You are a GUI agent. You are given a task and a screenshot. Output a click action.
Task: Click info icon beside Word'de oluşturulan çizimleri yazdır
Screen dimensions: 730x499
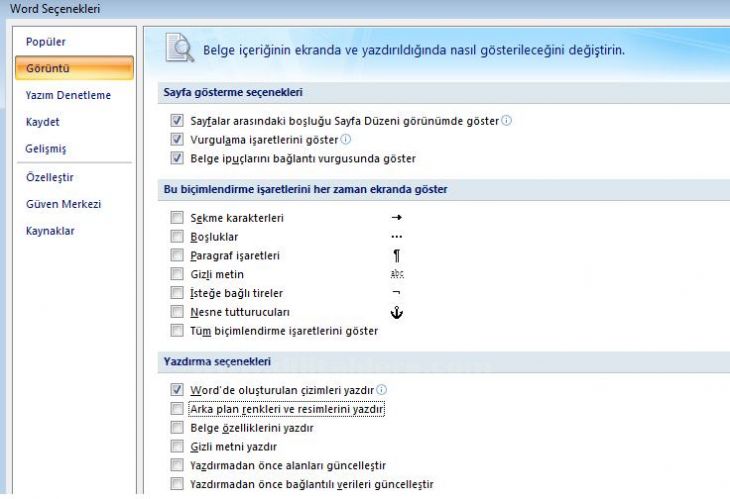(x=381, y=390)
